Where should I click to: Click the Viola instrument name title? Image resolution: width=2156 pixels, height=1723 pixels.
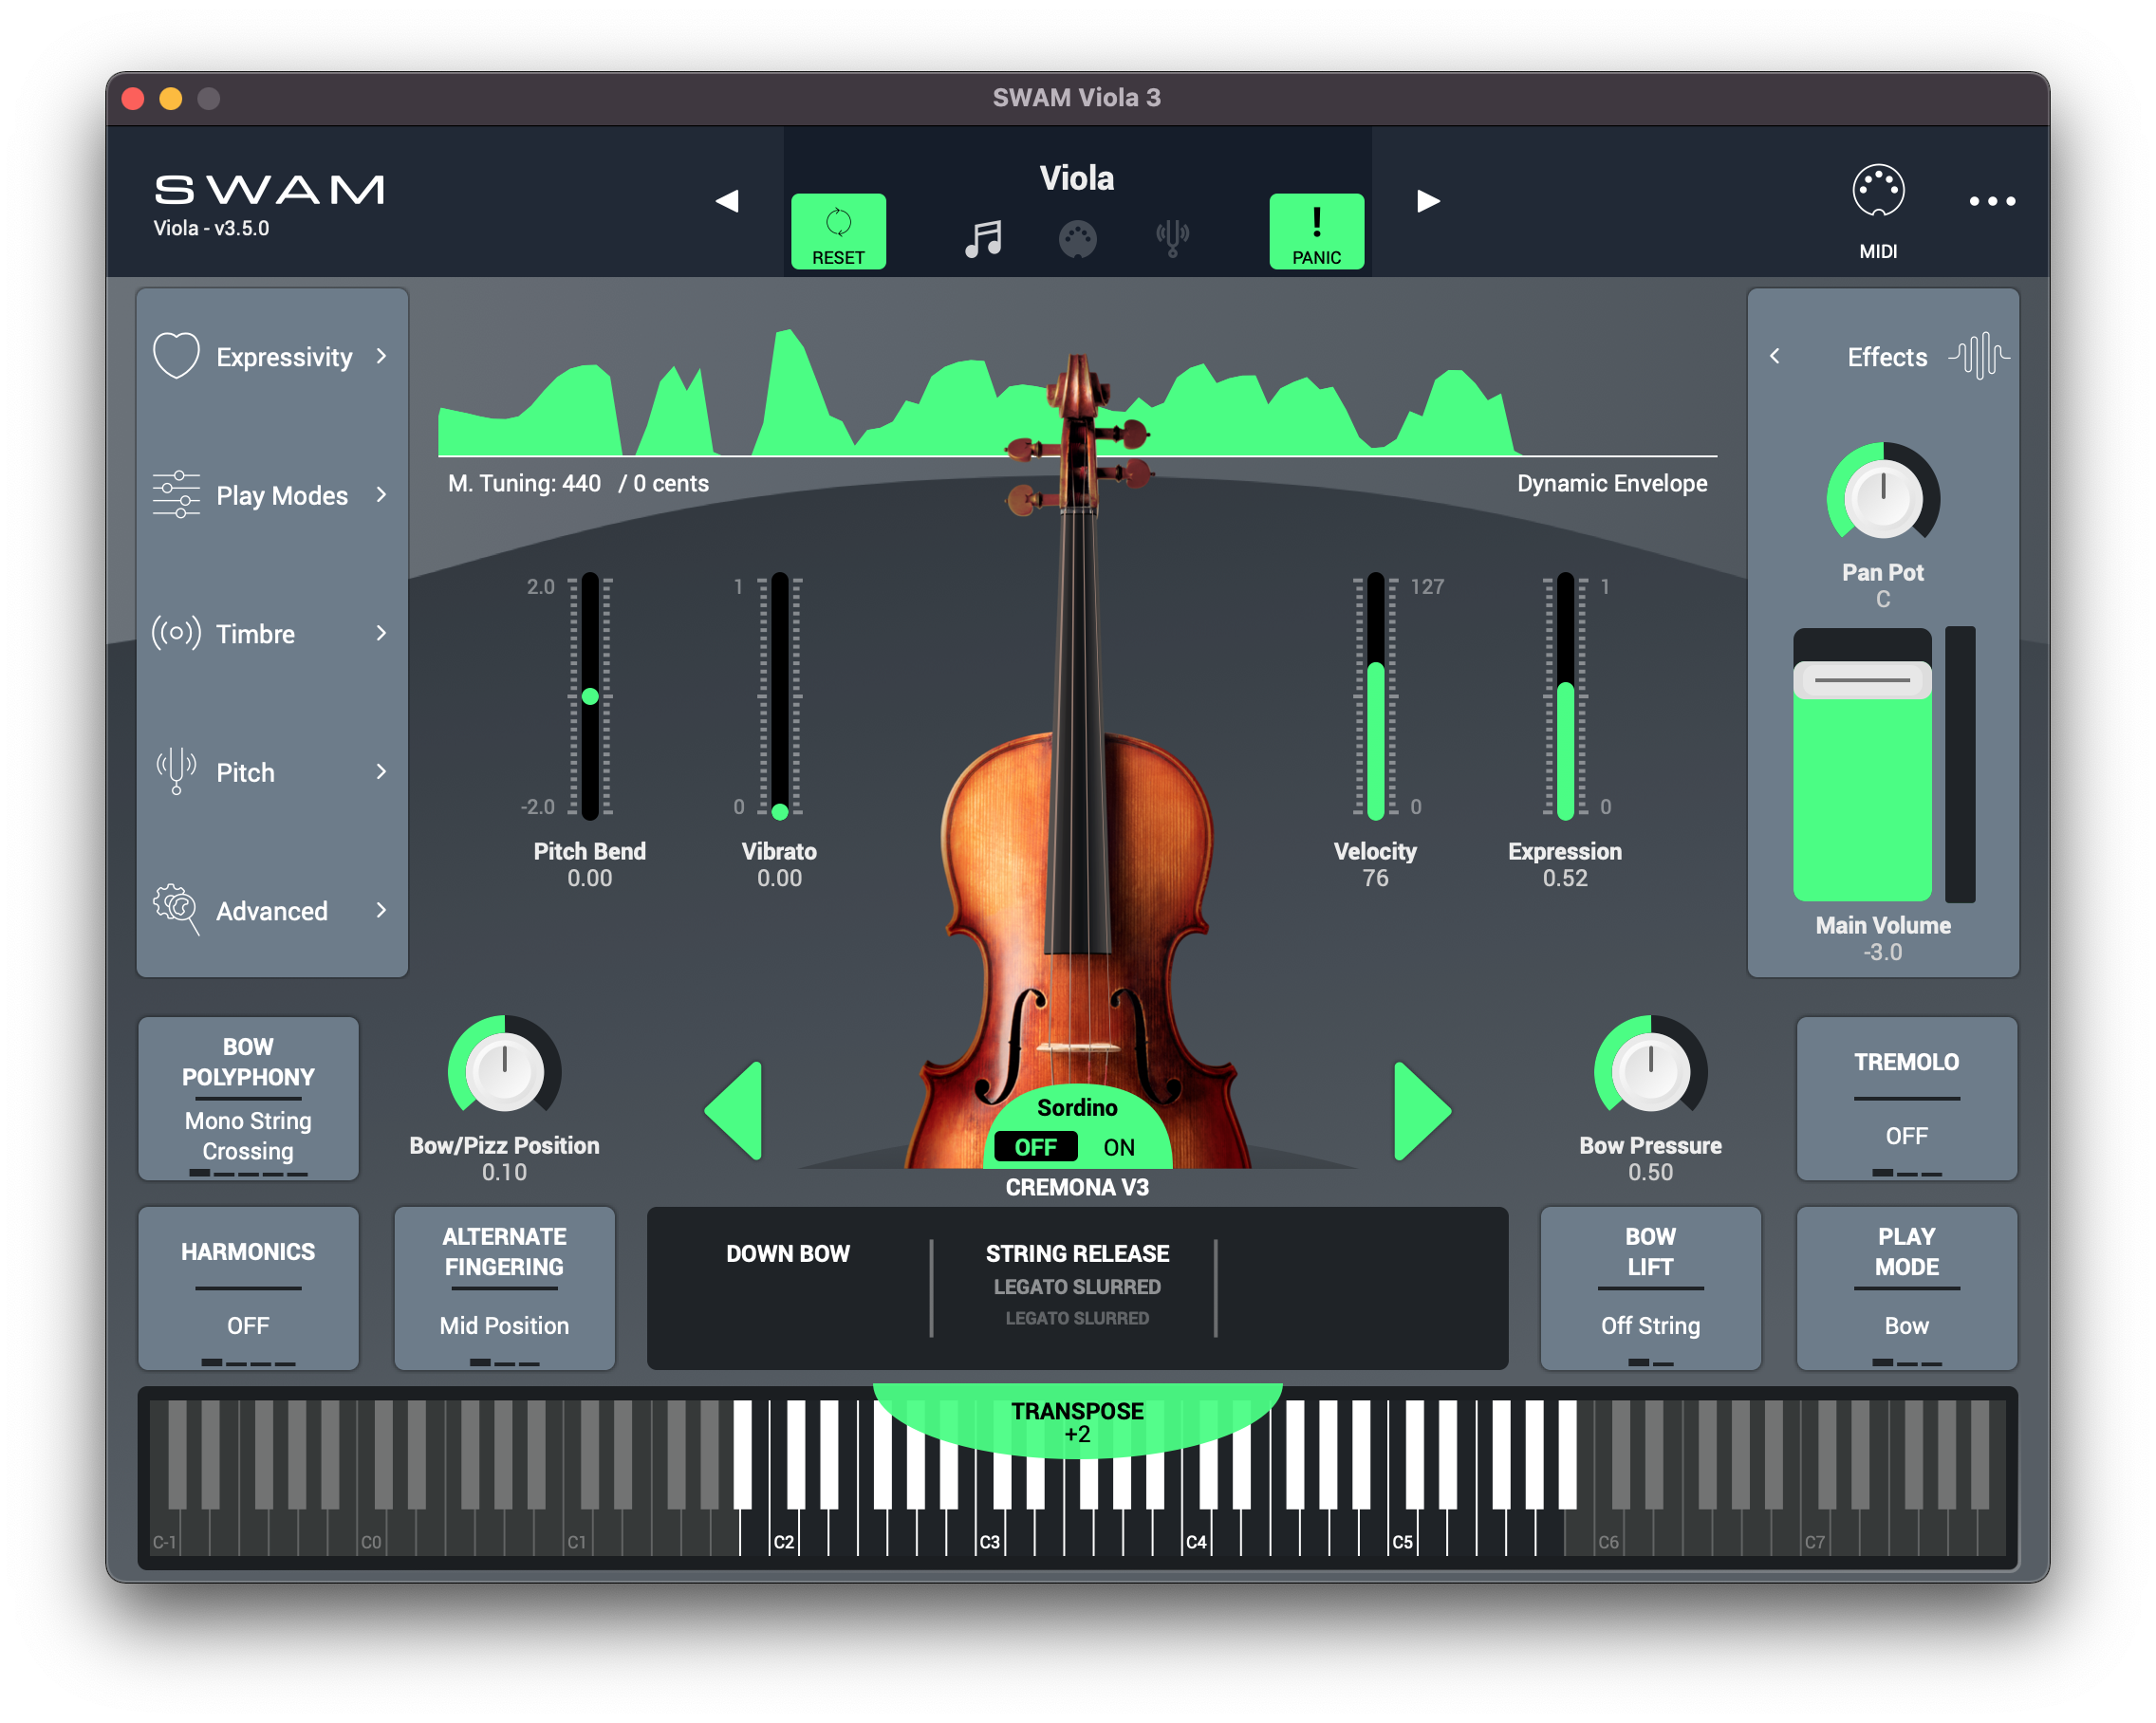pyautogui.click(x=1077, y=178)
